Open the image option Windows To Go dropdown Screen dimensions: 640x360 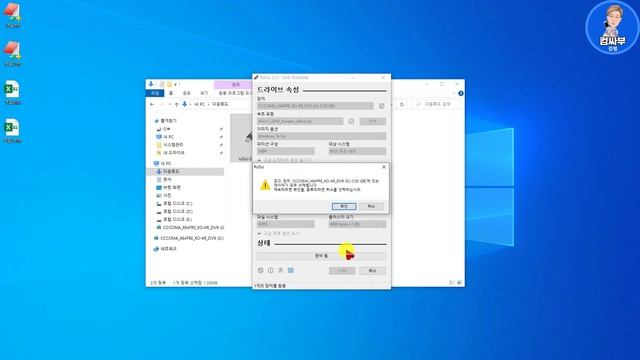point(321,136)
